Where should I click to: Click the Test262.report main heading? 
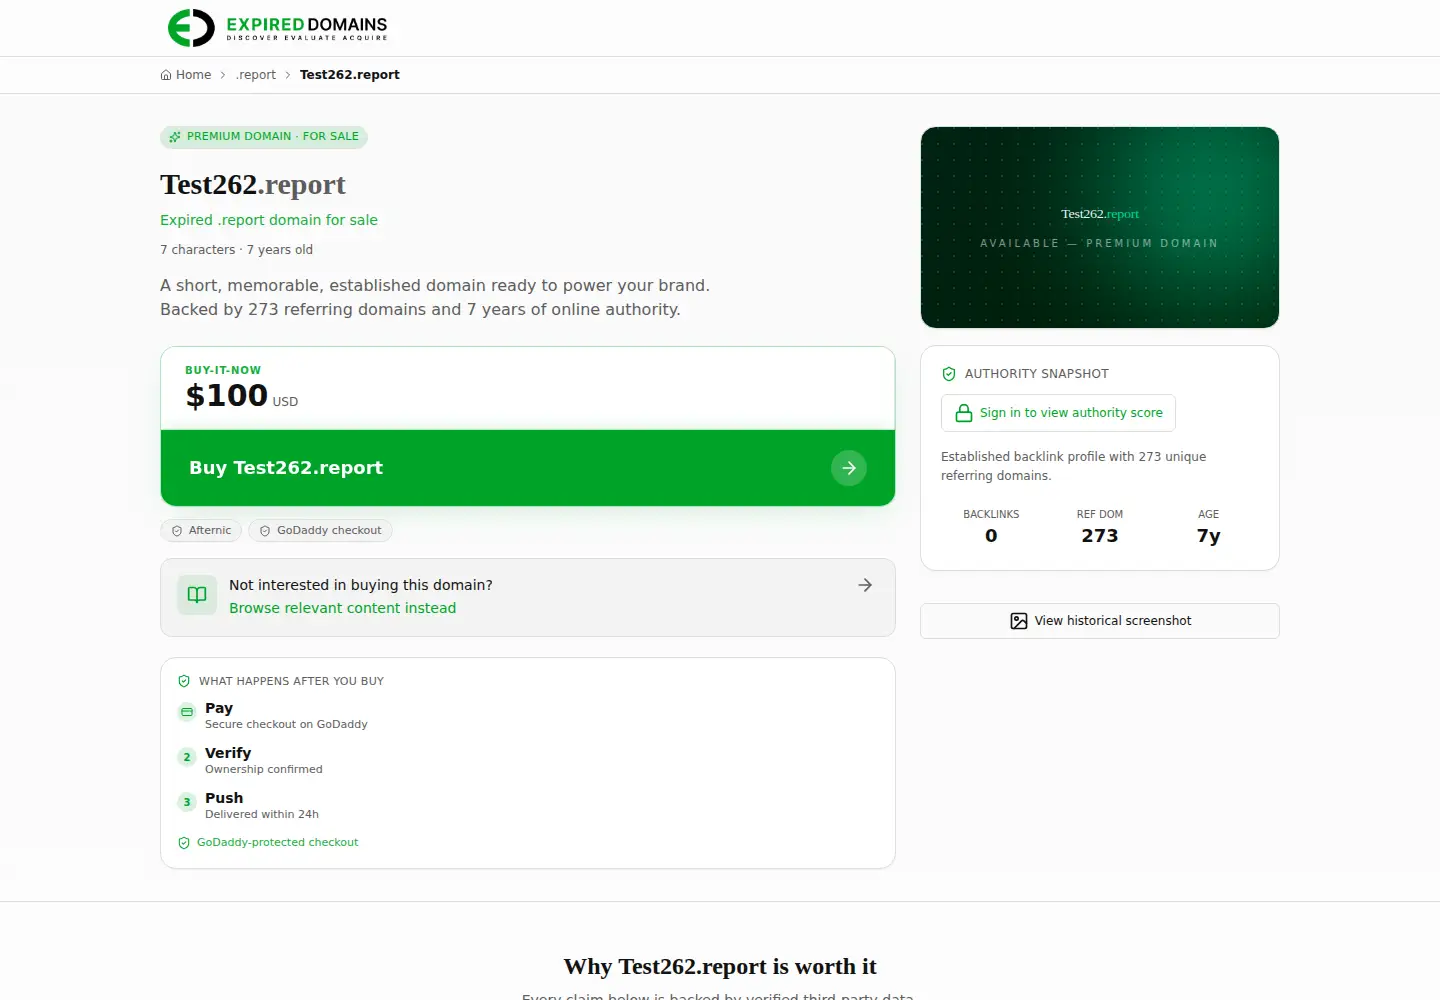tap(253, 185)
